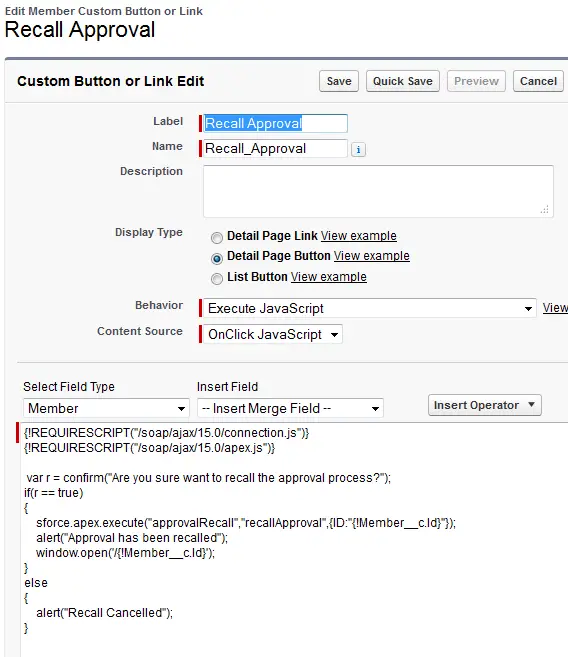This screenshot has height=657, width=568.
Task: Click the Preview button
Action: [x=476, y=81]
